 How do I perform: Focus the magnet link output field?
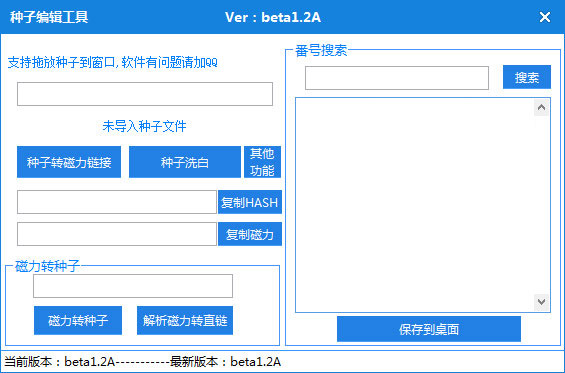point(117,234)
